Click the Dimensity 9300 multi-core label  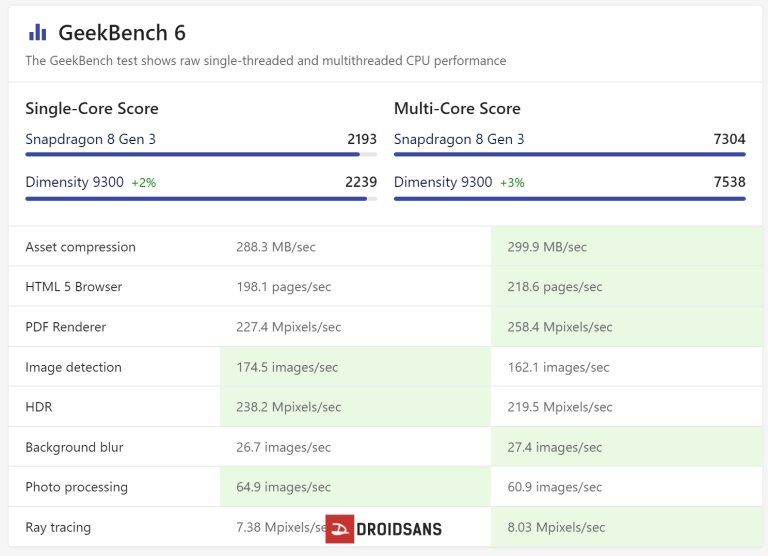pos(443,182)
